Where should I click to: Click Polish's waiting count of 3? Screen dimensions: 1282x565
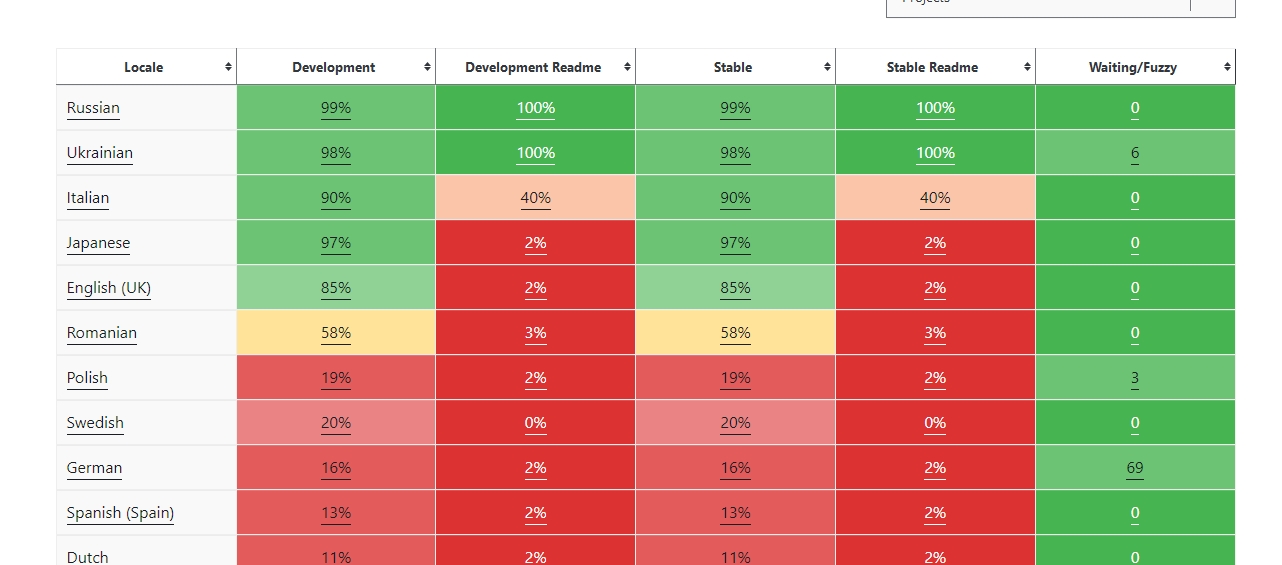point(1135,378)
